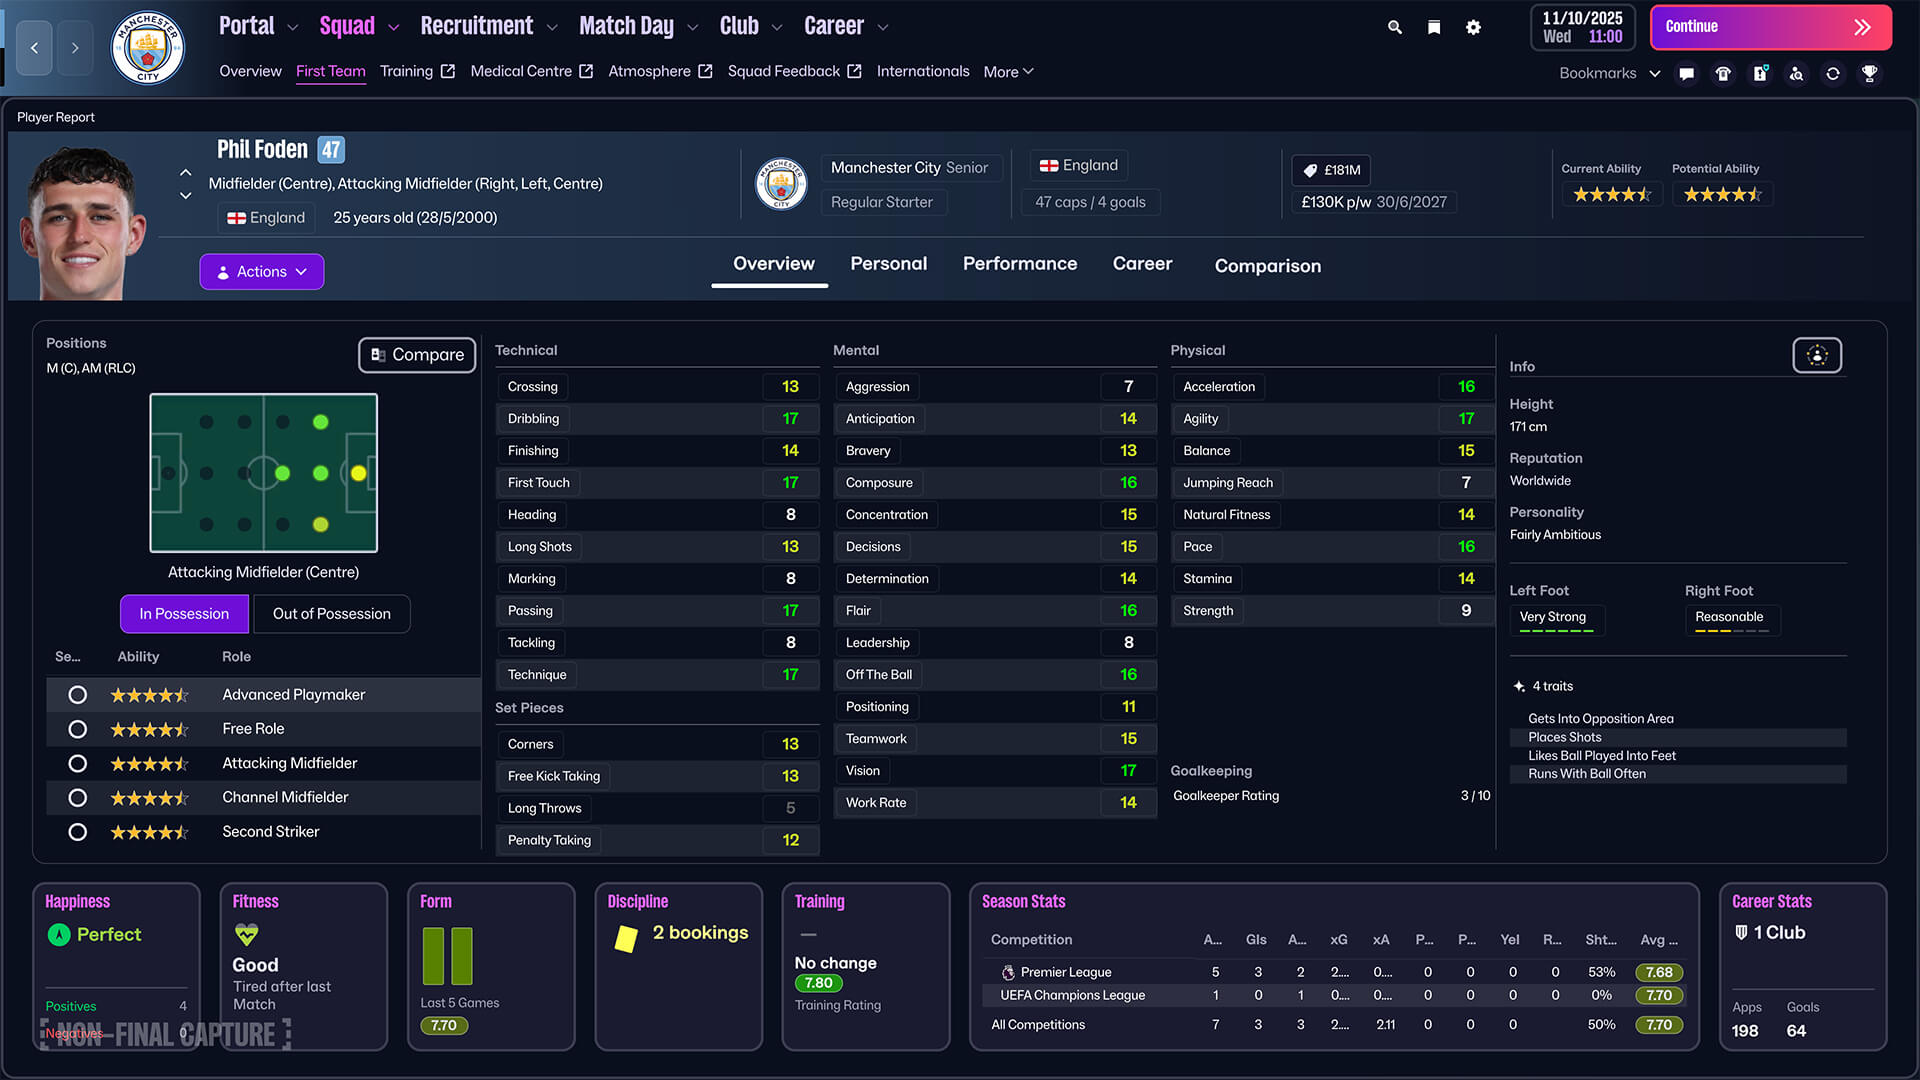Enable the Out of Possession view
The image size is (1920, 1080).
(x=331, y=613)
